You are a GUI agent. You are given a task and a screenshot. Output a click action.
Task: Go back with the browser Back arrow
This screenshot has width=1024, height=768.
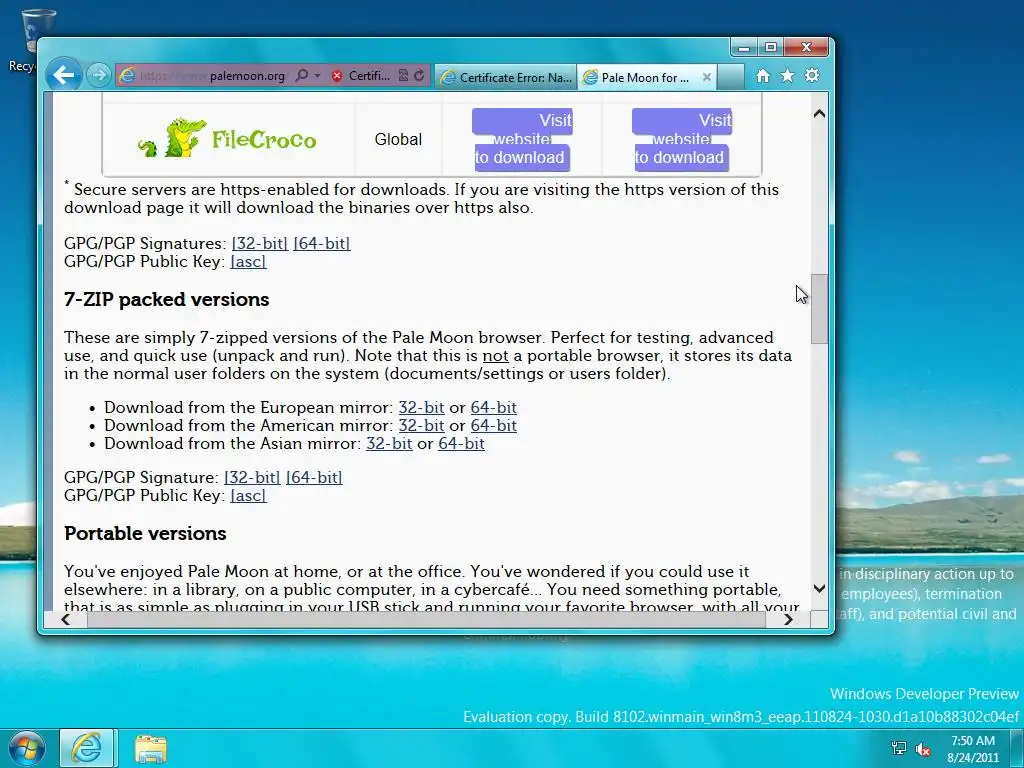(x=64, y=75)
